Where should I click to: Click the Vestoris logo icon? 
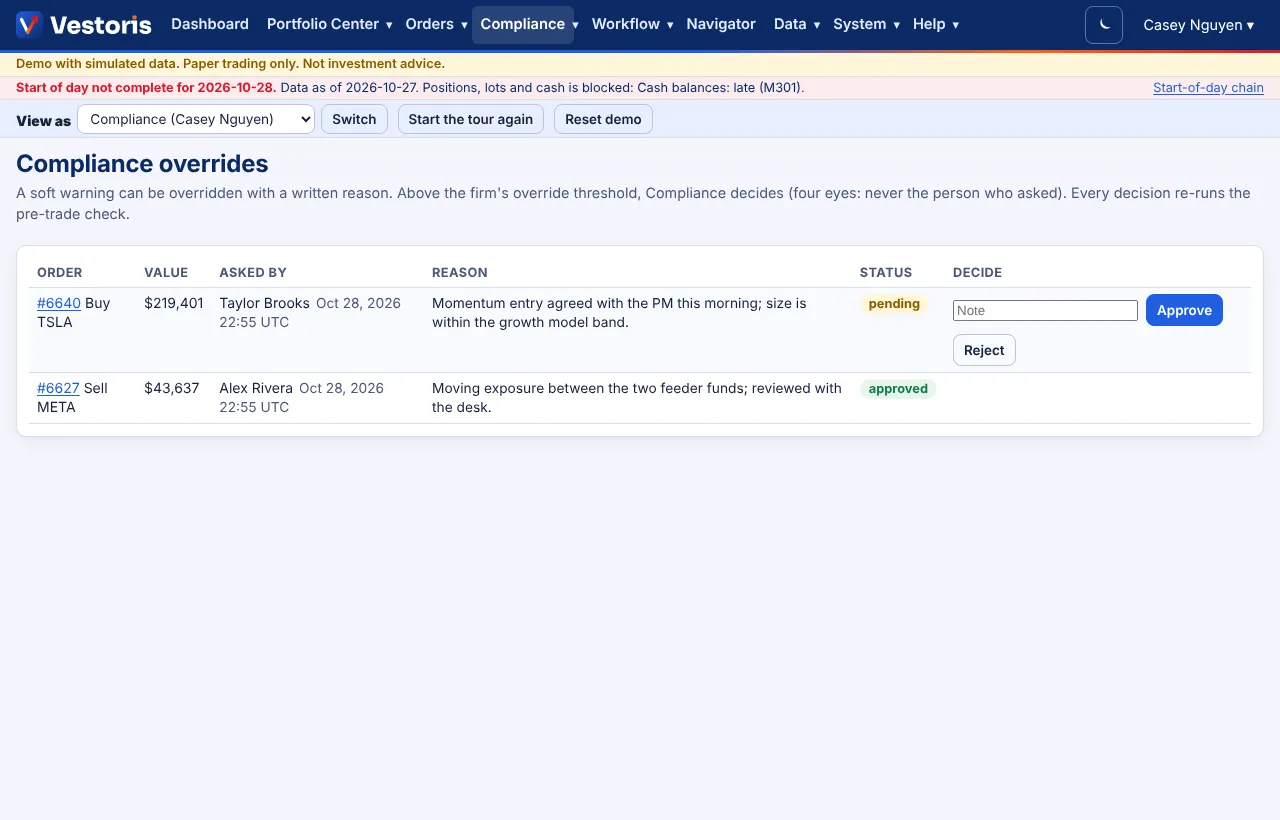(29, 24)
